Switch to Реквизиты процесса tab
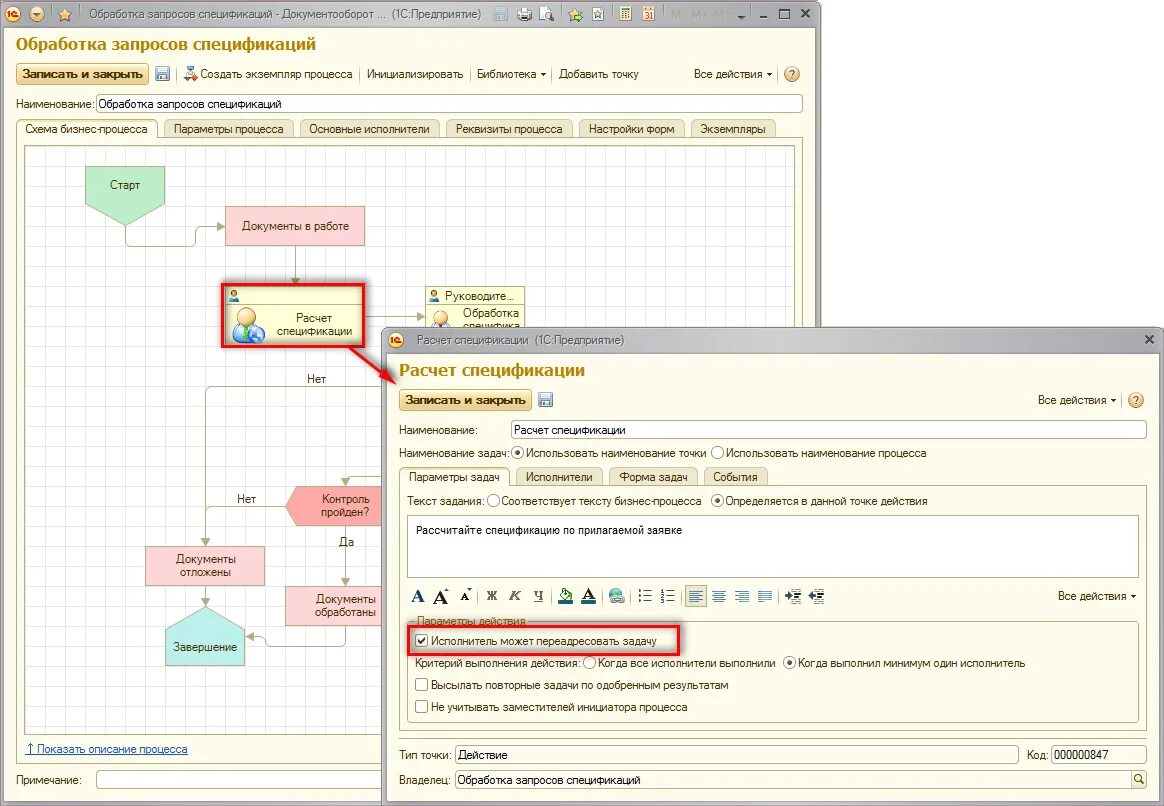 (x=509, y=129)
